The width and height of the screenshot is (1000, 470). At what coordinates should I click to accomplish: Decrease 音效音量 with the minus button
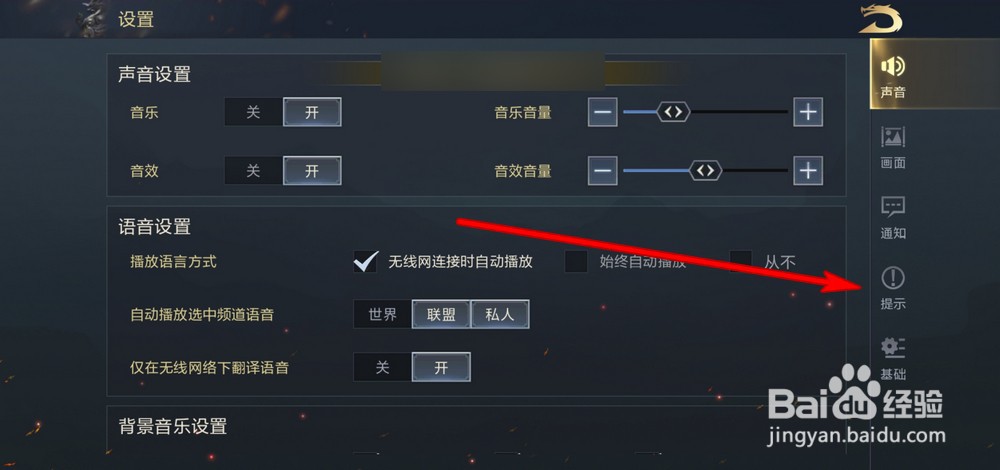click(x=603, y=171)
